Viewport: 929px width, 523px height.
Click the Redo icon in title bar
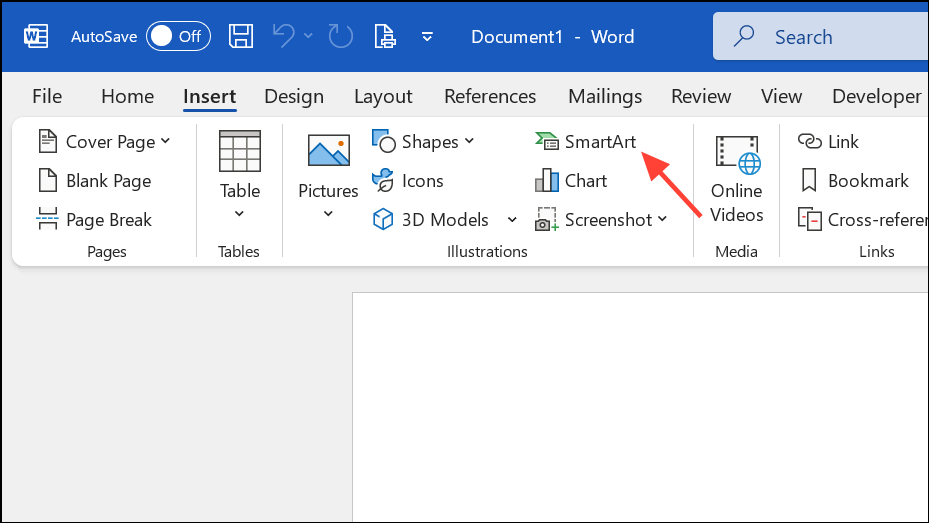(341, 37)
